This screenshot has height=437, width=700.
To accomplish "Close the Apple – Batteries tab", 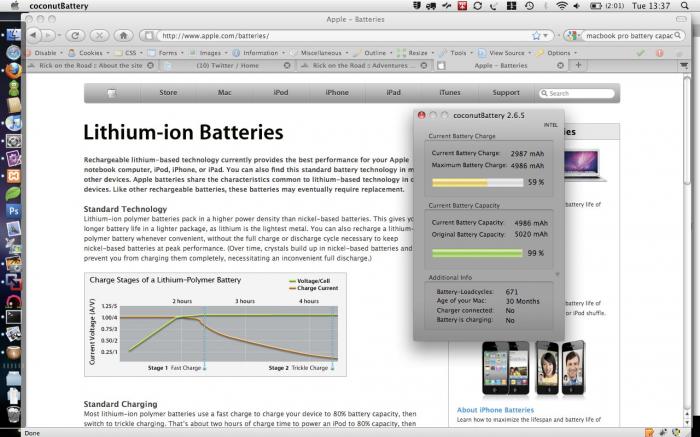I will tap(560, 65).
